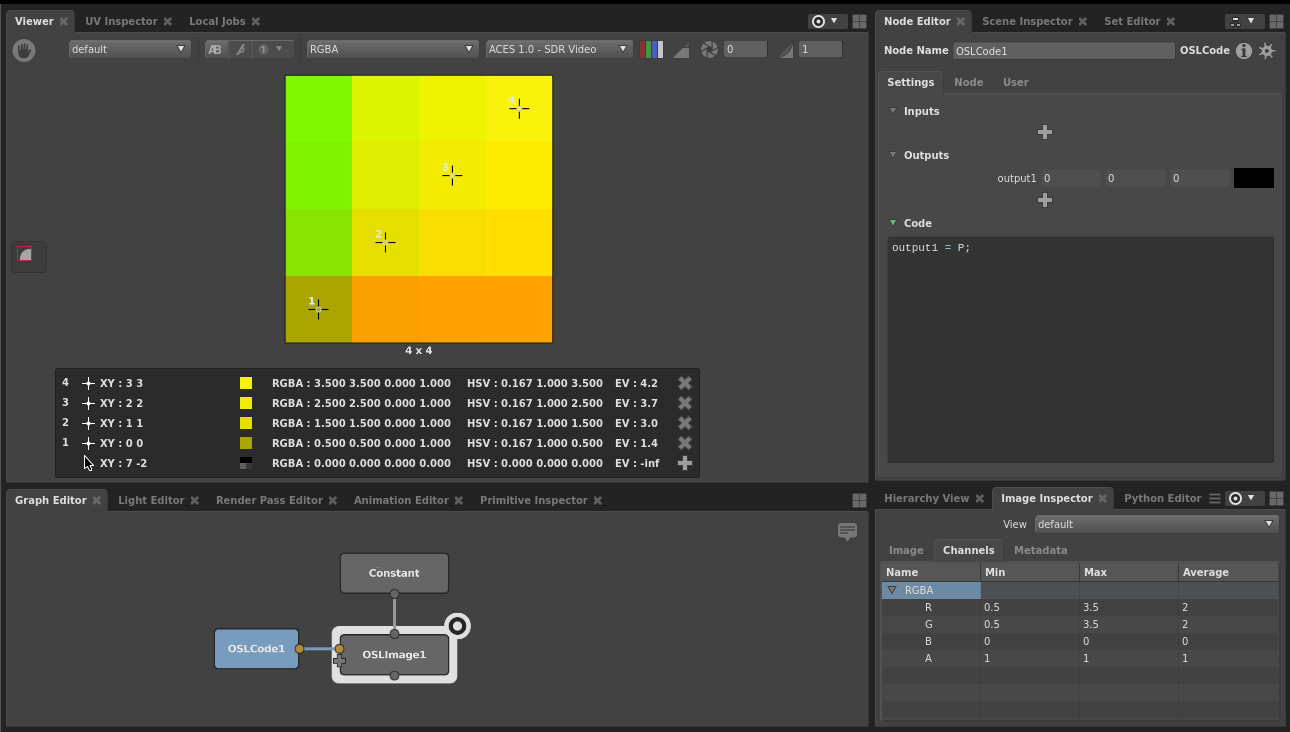Switch to the UV Inspector tab
The image size is (1290, 732).
click(121, 21)
